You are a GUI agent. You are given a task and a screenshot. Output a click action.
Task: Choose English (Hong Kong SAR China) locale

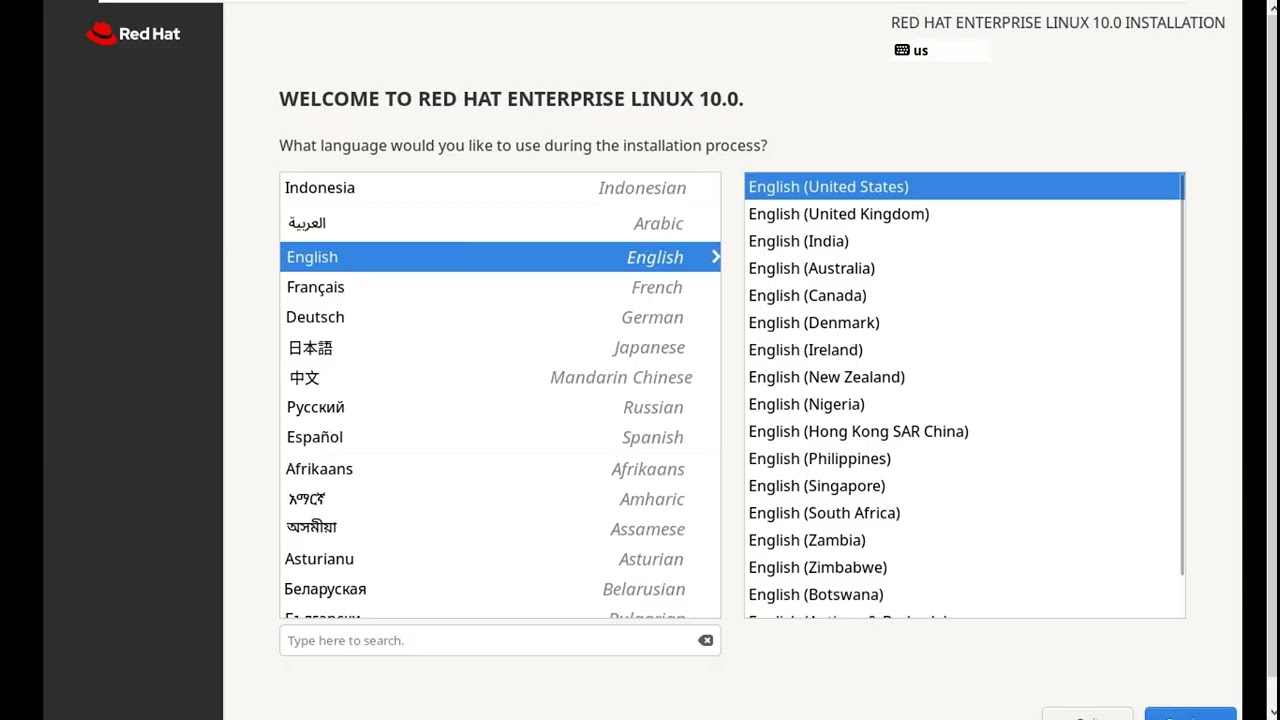(x=963, y=431)
